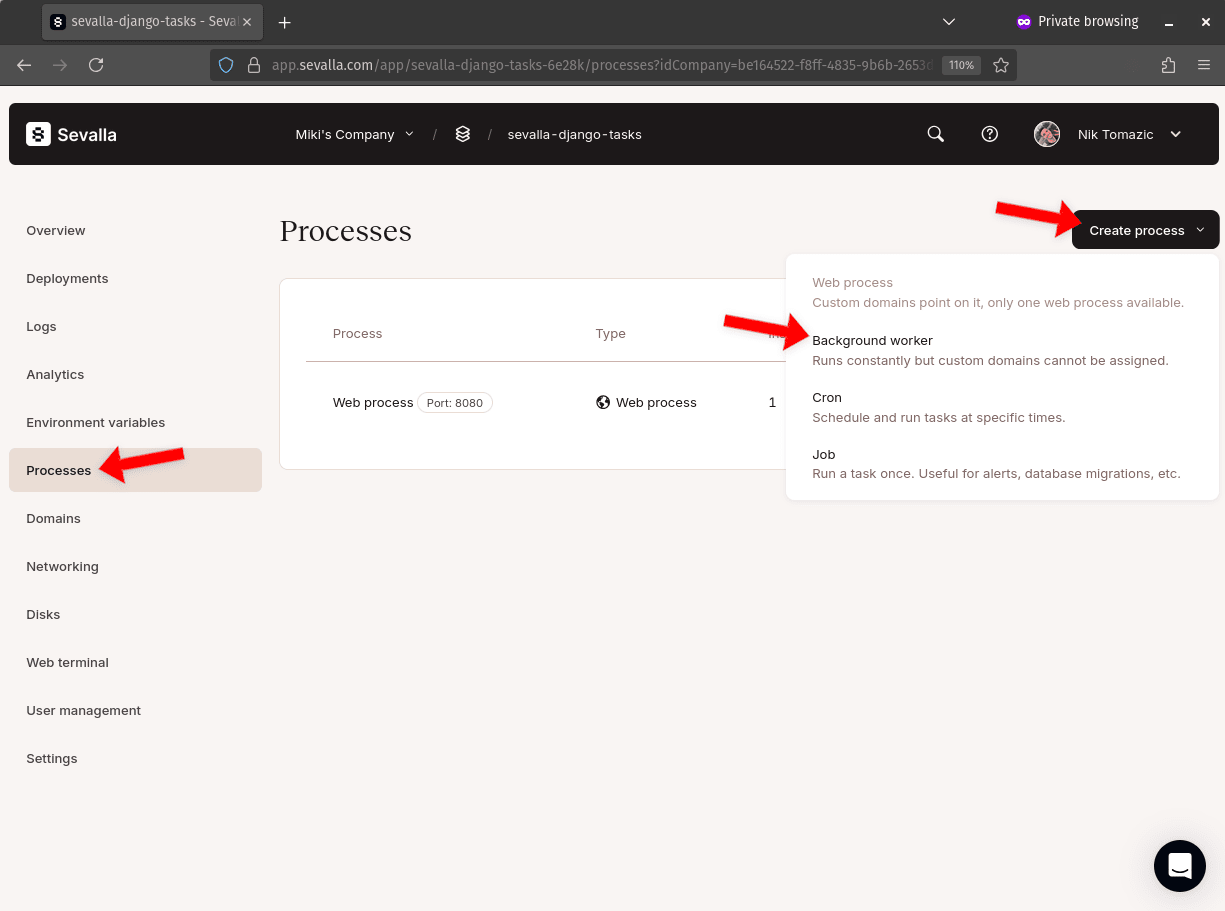The height and width of the screenshot is (911, 1225).
Task: Open search with the magnifier icon
Action: 935,134
